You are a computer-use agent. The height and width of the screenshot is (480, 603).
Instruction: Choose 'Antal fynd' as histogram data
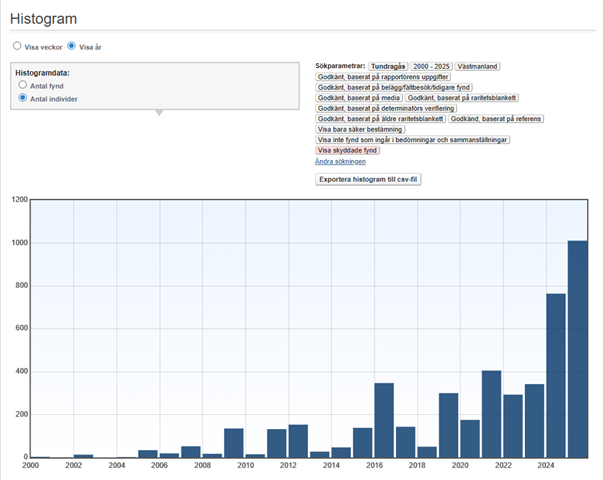pyautogui.click(x=23, y=86)
